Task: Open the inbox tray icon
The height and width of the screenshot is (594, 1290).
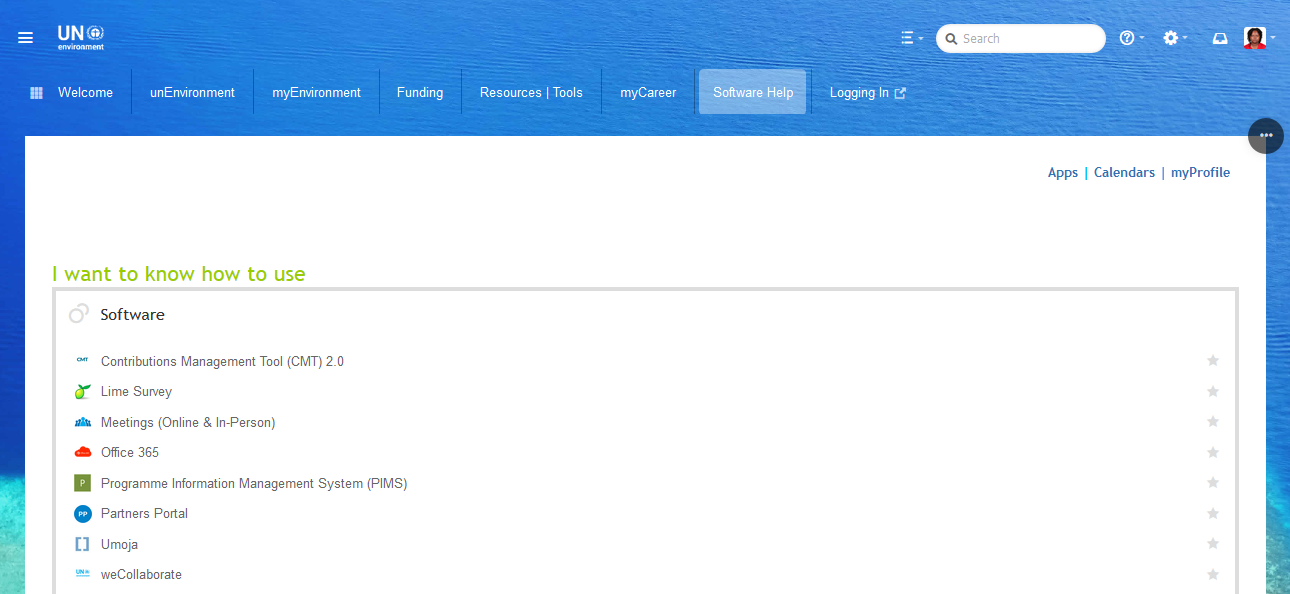Action: 1219,38
